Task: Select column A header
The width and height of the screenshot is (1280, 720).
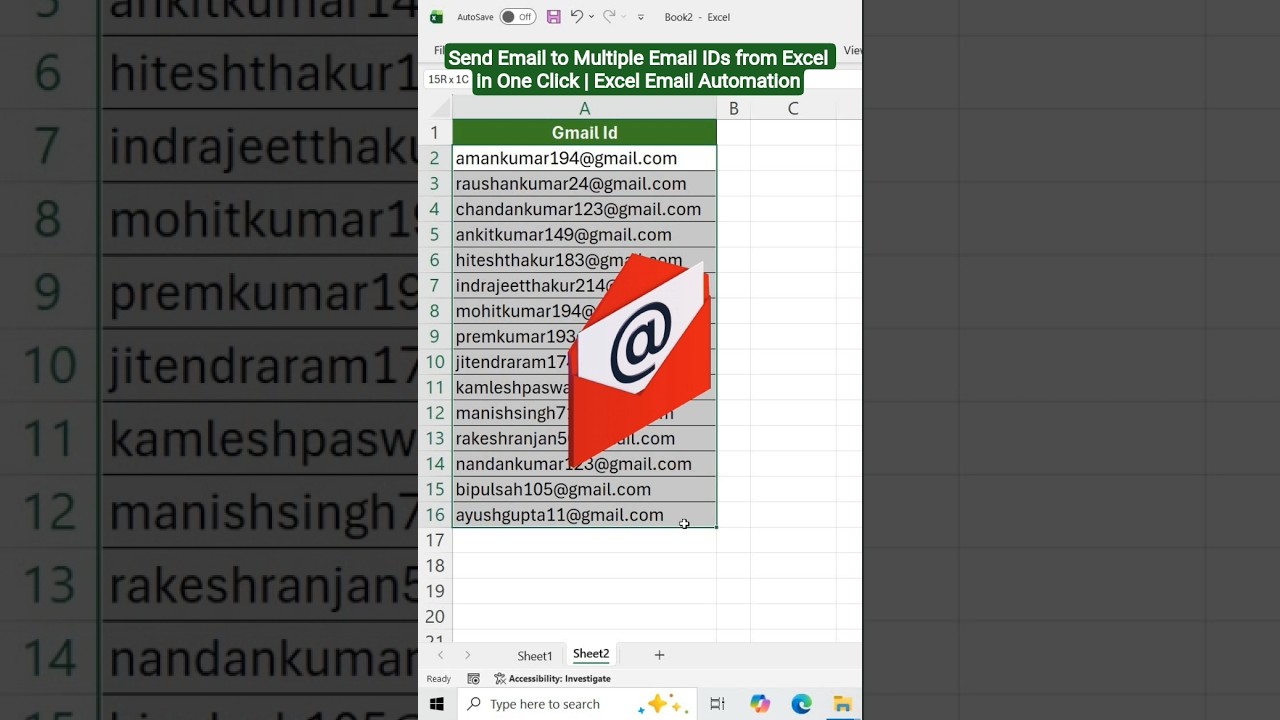Action: tap(584, 108)
